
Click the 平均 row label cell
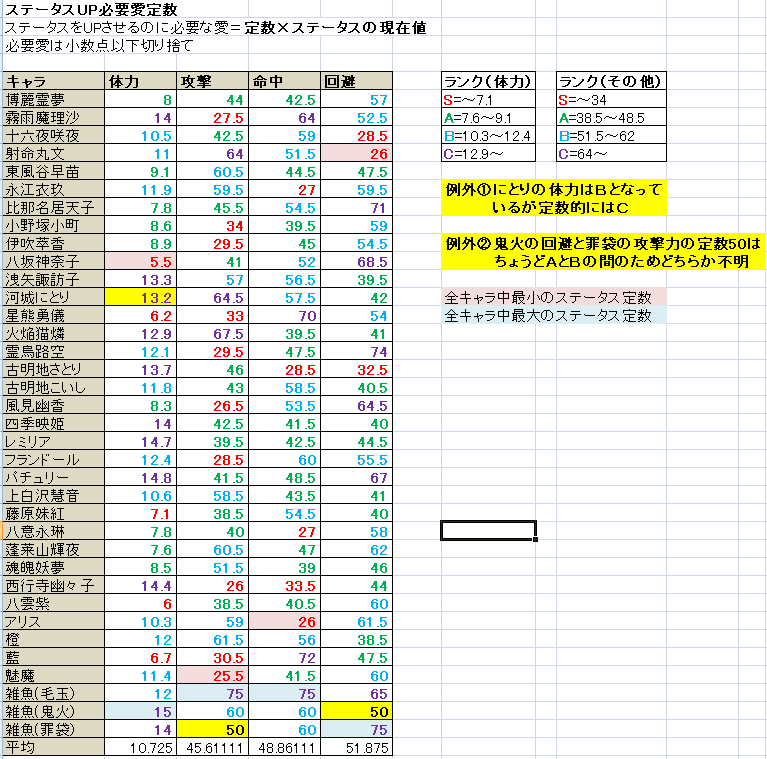click(x=53, y=748)
